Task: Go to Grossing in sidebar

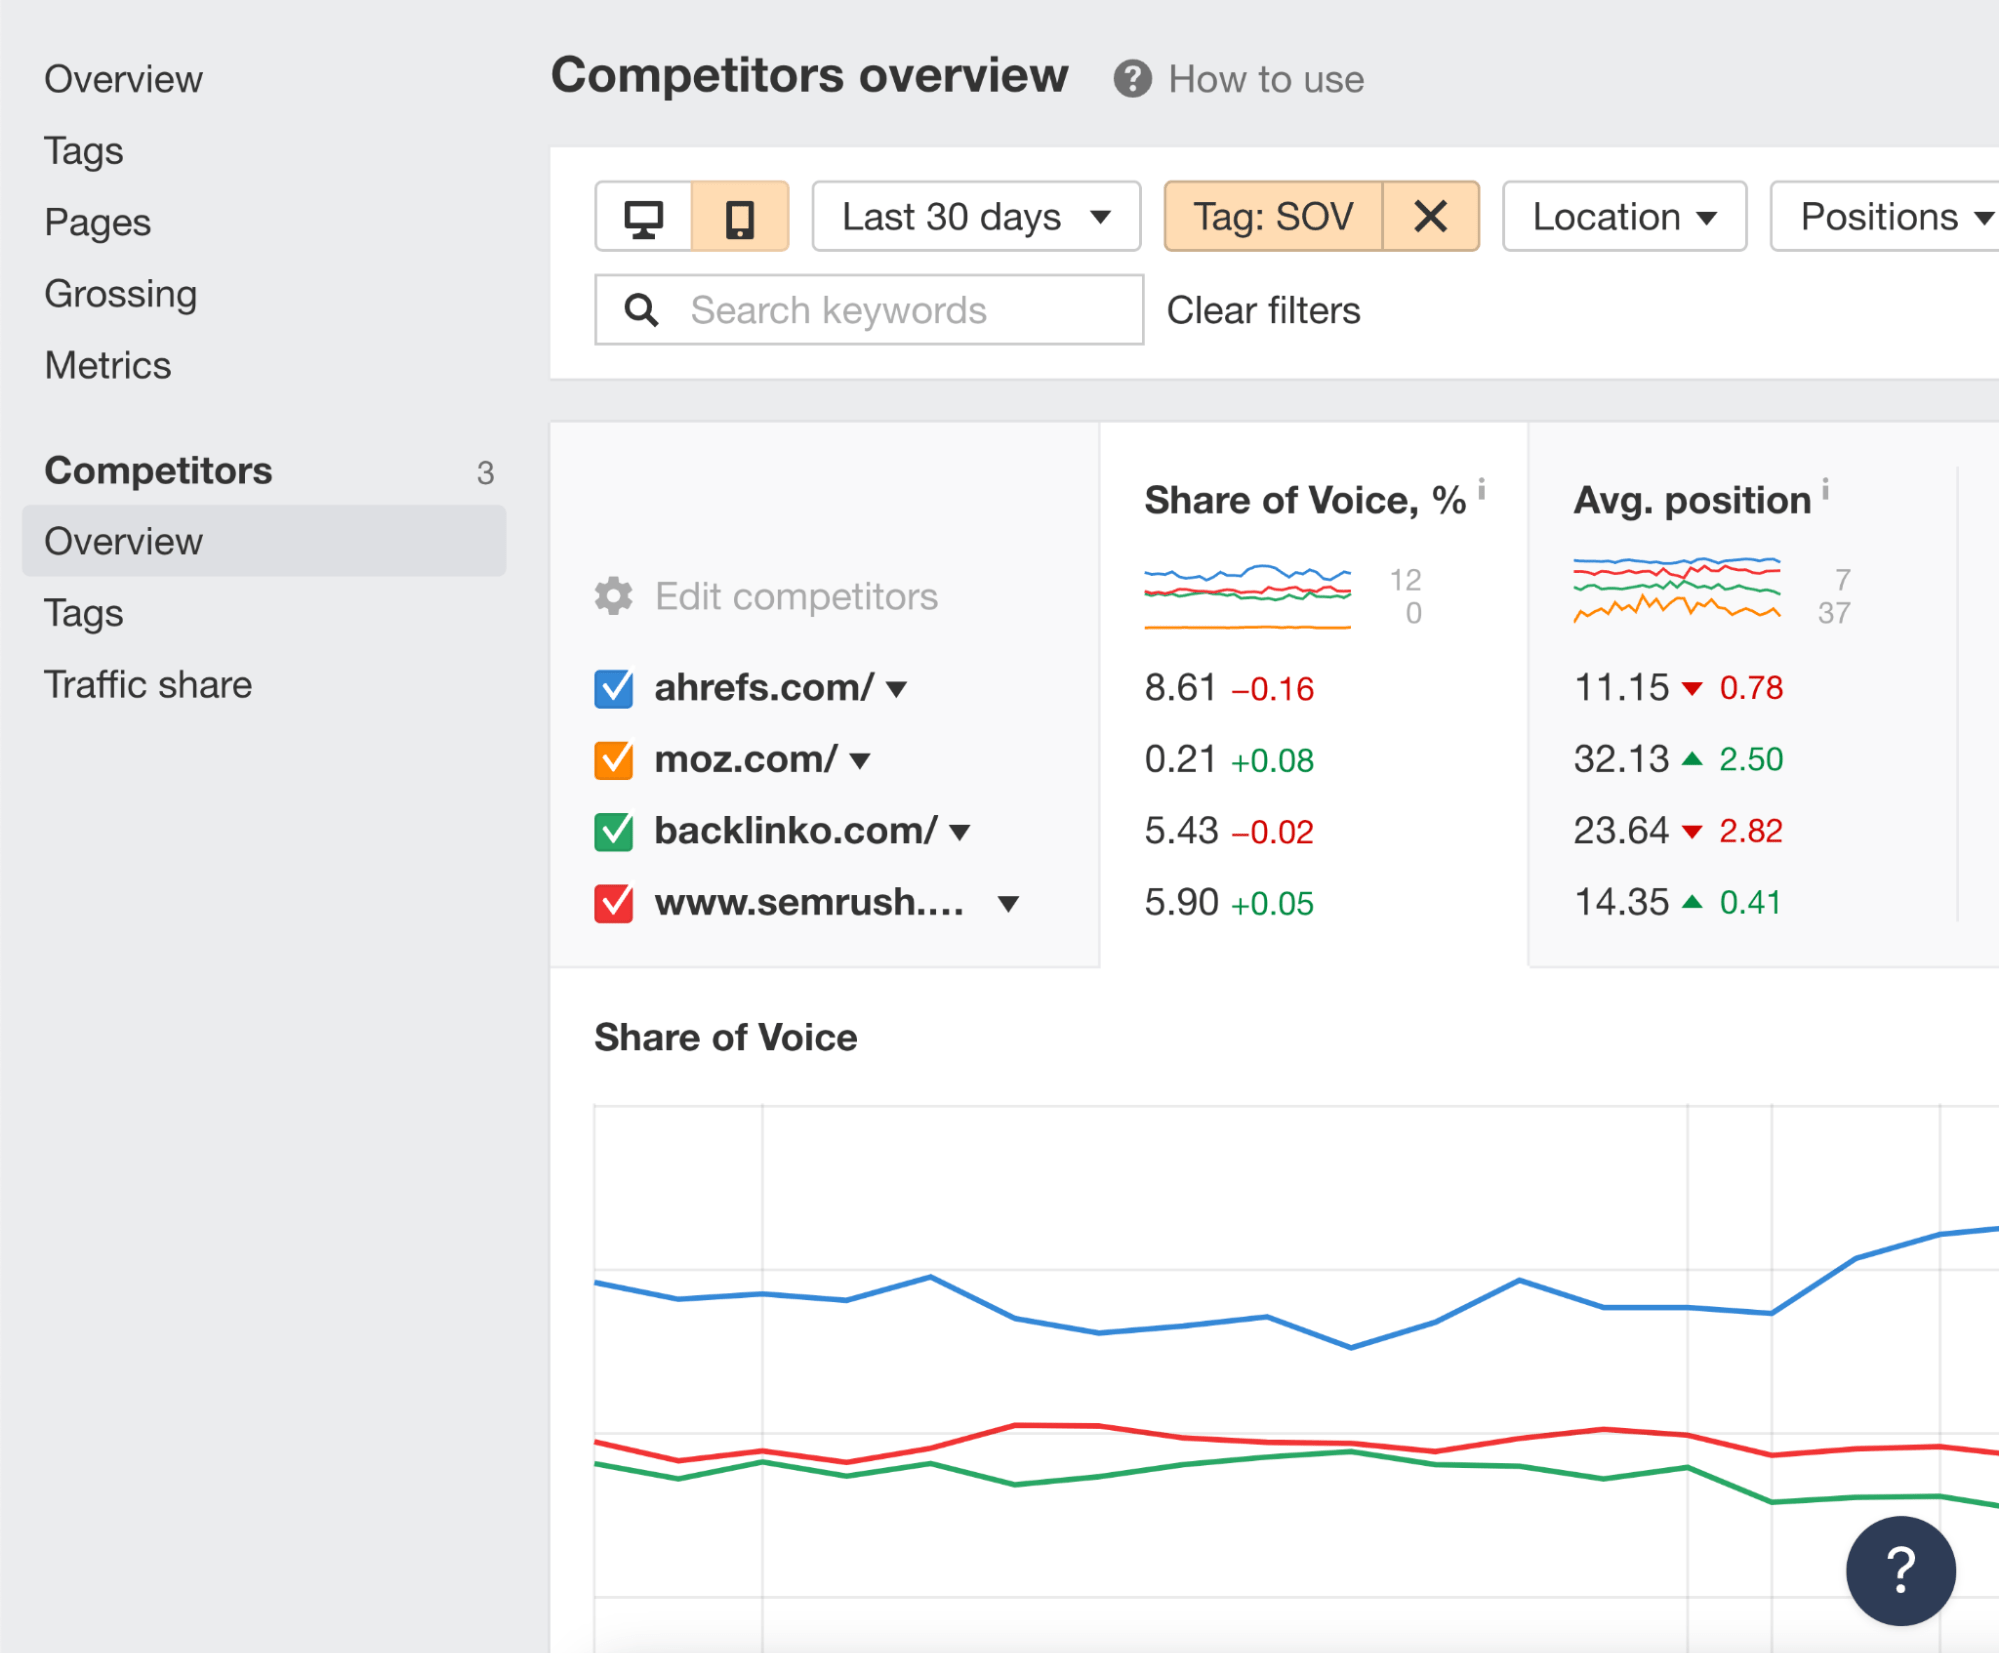Action: click(120, 294)
